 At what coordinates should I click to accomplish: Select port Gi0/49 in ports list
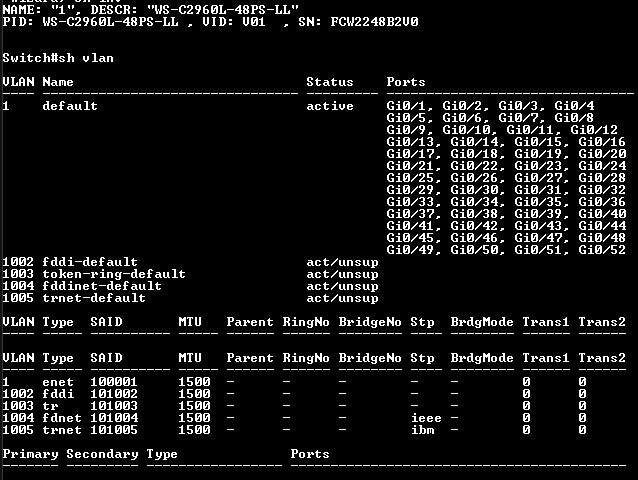(410, 250)
